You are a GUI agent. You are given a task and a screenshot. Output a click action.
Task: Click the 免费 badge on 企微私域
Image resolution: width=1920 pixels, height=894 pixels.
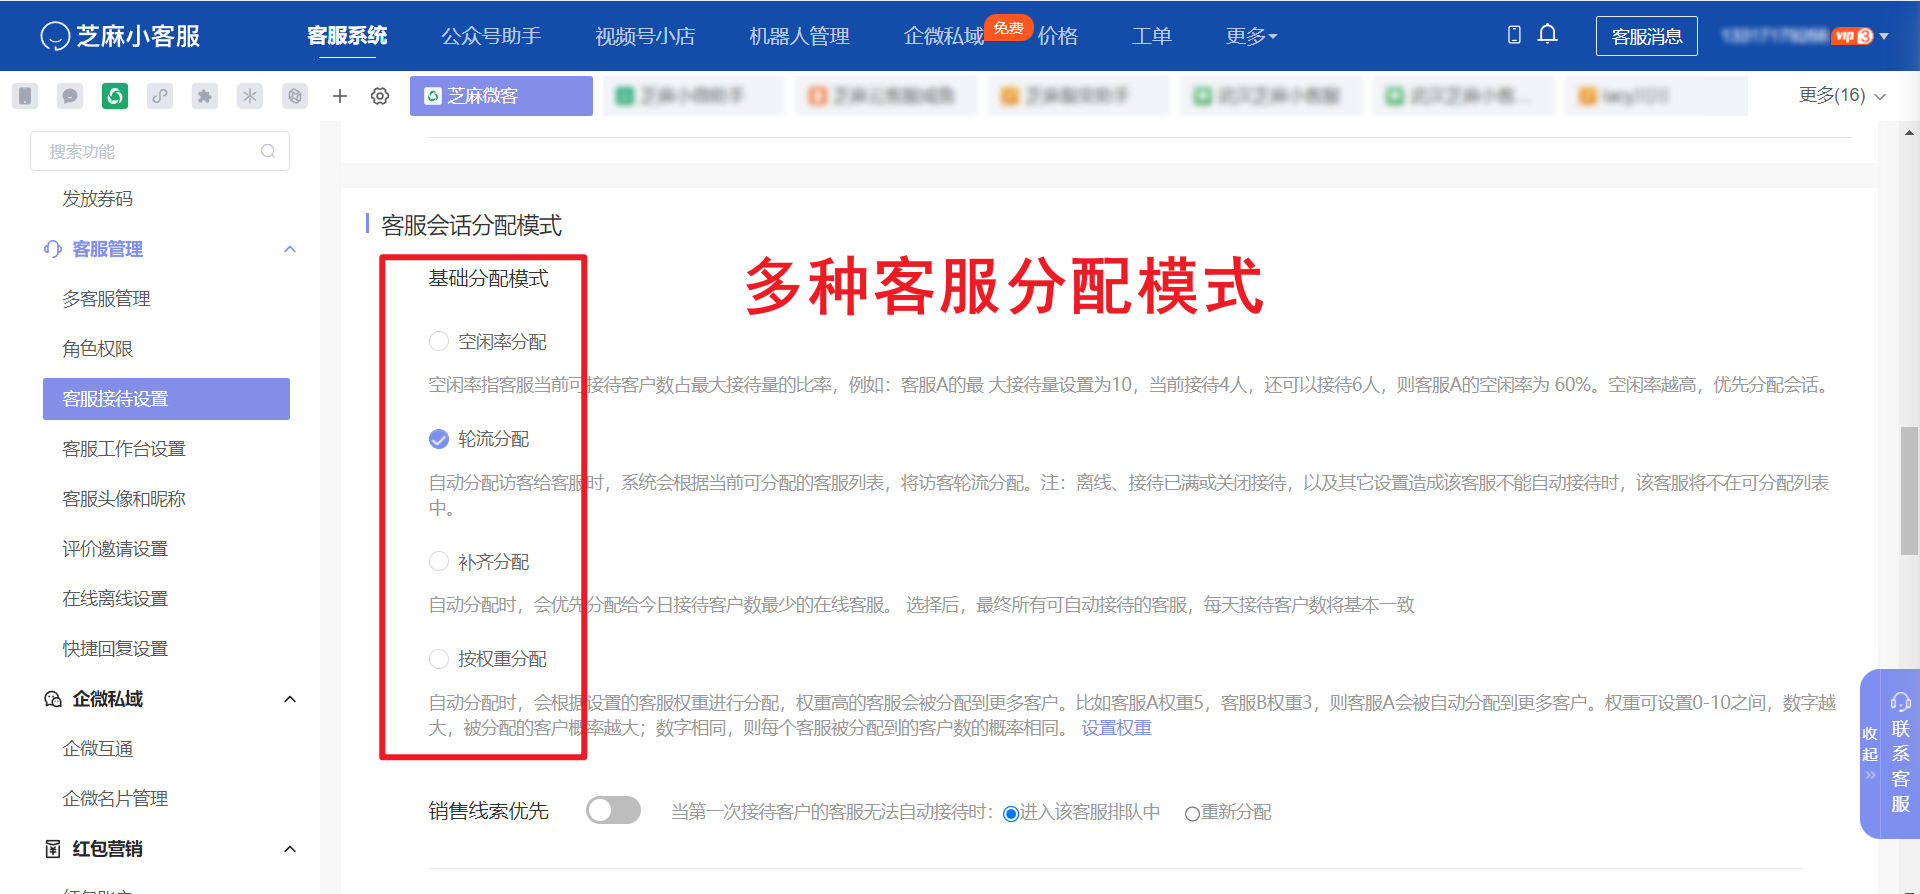coord(1008,27)
